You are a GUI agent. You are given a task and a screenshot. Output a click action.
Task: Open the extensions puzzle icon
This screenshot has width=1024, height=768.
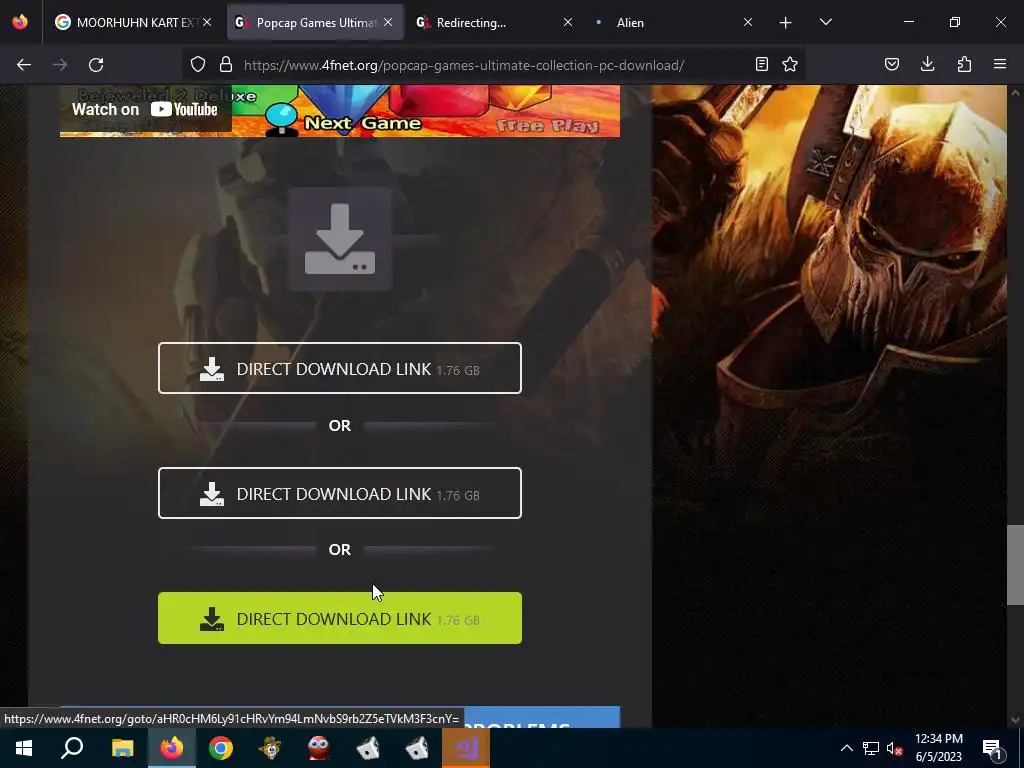[964, 65]
